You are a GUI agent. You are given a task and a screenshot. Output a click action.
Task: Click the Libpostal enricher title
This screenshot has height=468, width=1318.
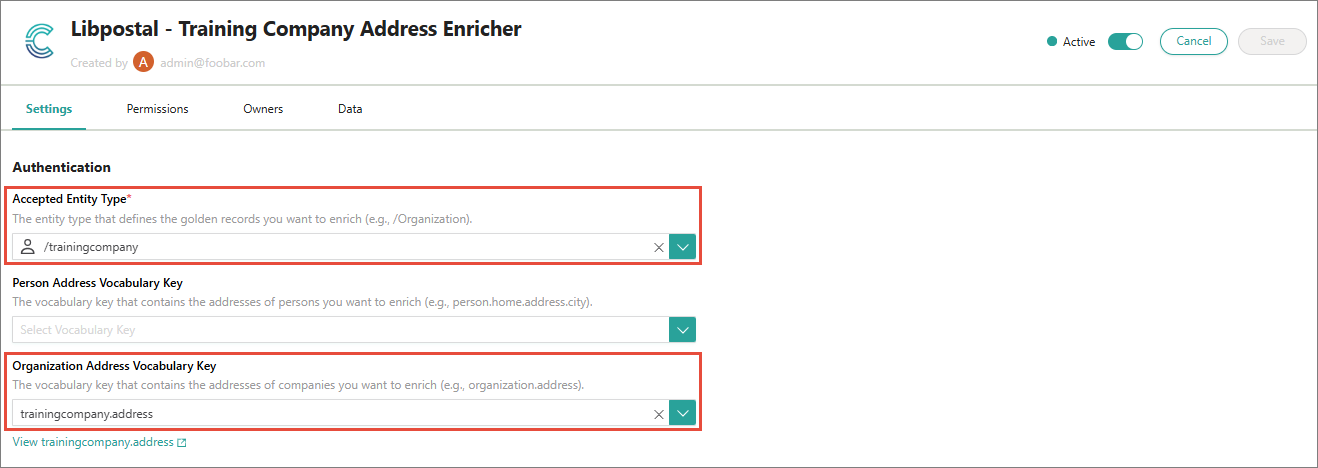pyautogui.click(x=296, y=29)
